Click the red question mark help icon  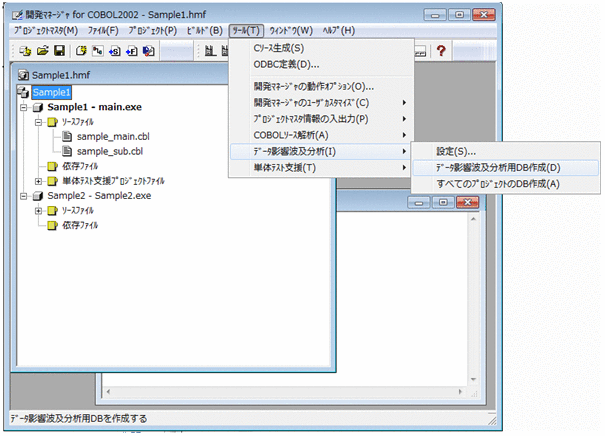click(x=441, y=51)
